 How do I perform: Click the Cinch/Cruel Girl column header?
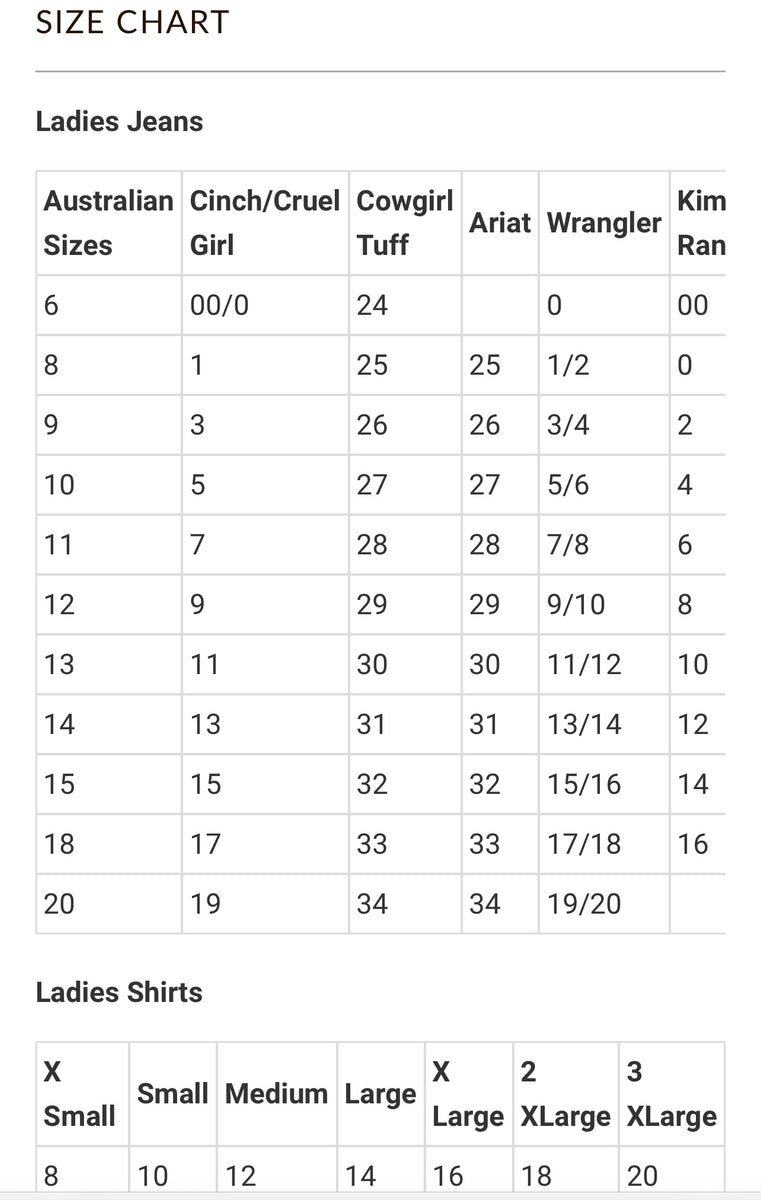pyautogui.click(x=265, y=223)
